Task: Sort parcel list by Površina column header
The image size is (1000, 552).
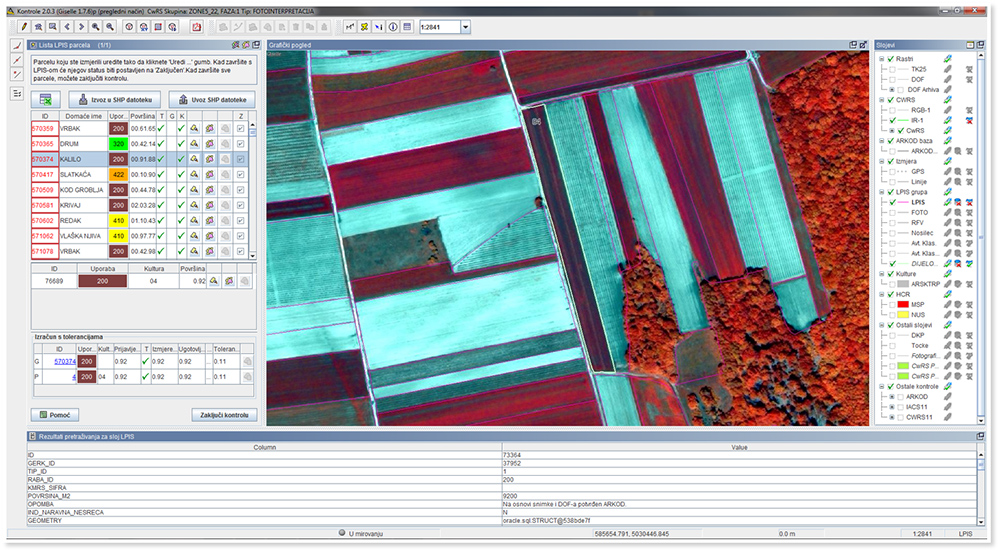Action: pyautogui.click(x=143, y=116)
